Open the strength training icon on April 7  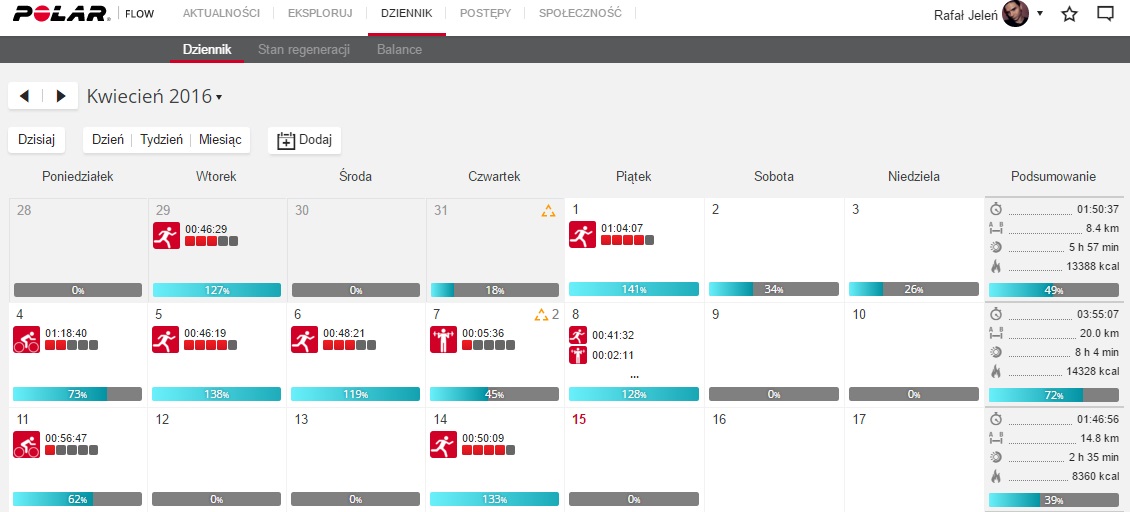[443, 340]
